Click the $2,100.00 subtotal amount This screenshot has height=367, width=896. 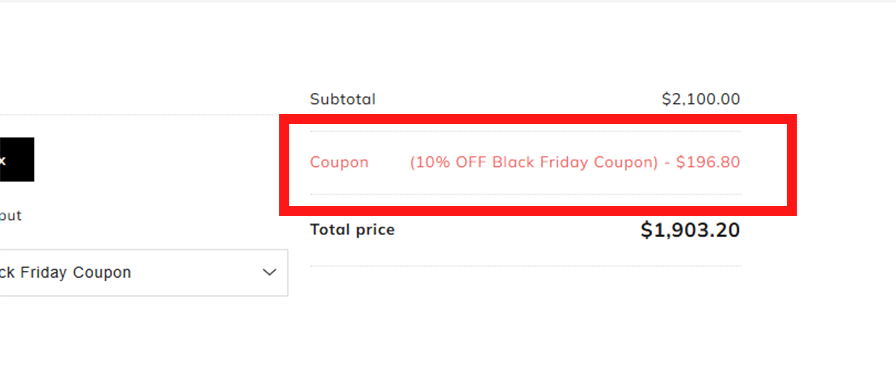(701, 99)
